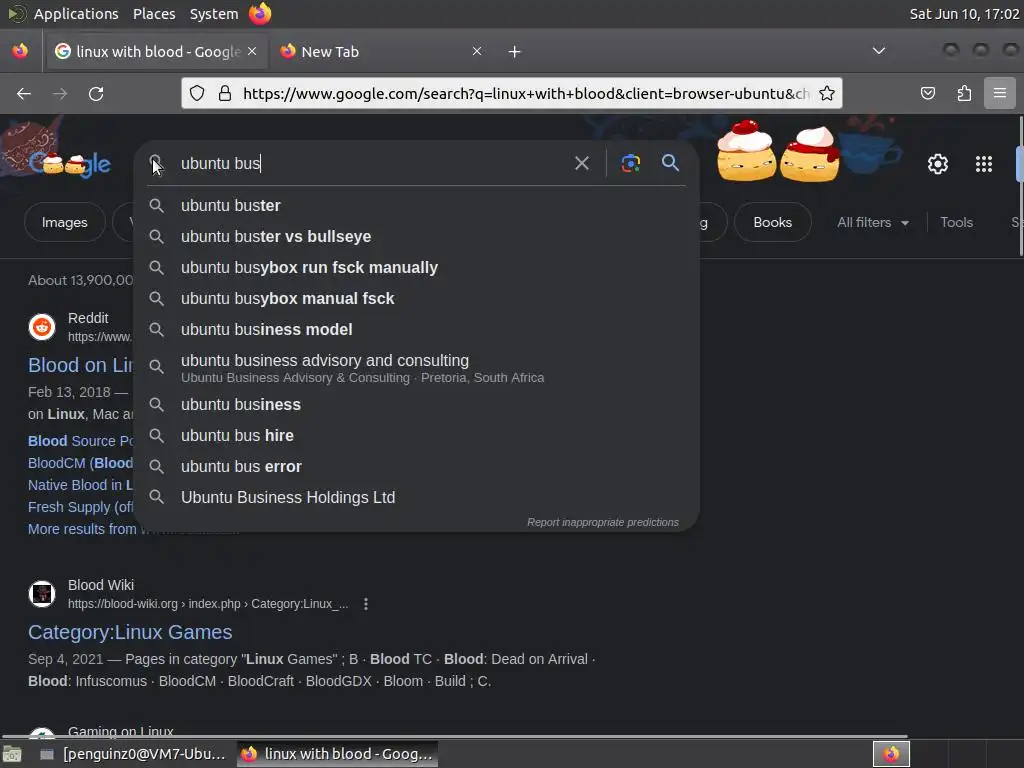This screenshot has height=768, width=1024.
Task: Select suggestion 'ubuntu buster'
Action: click(417, 206)
